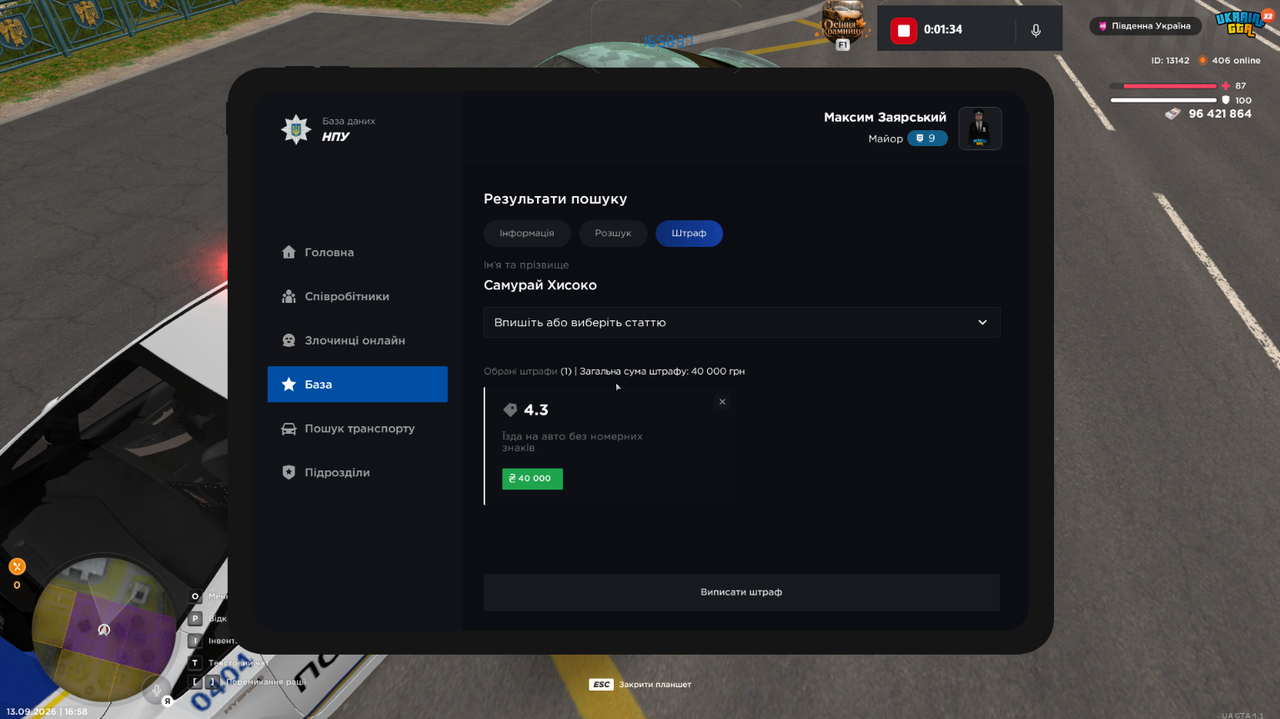Stop the screen recording with the red button
Screen dimensions: 1280x719
903,30
